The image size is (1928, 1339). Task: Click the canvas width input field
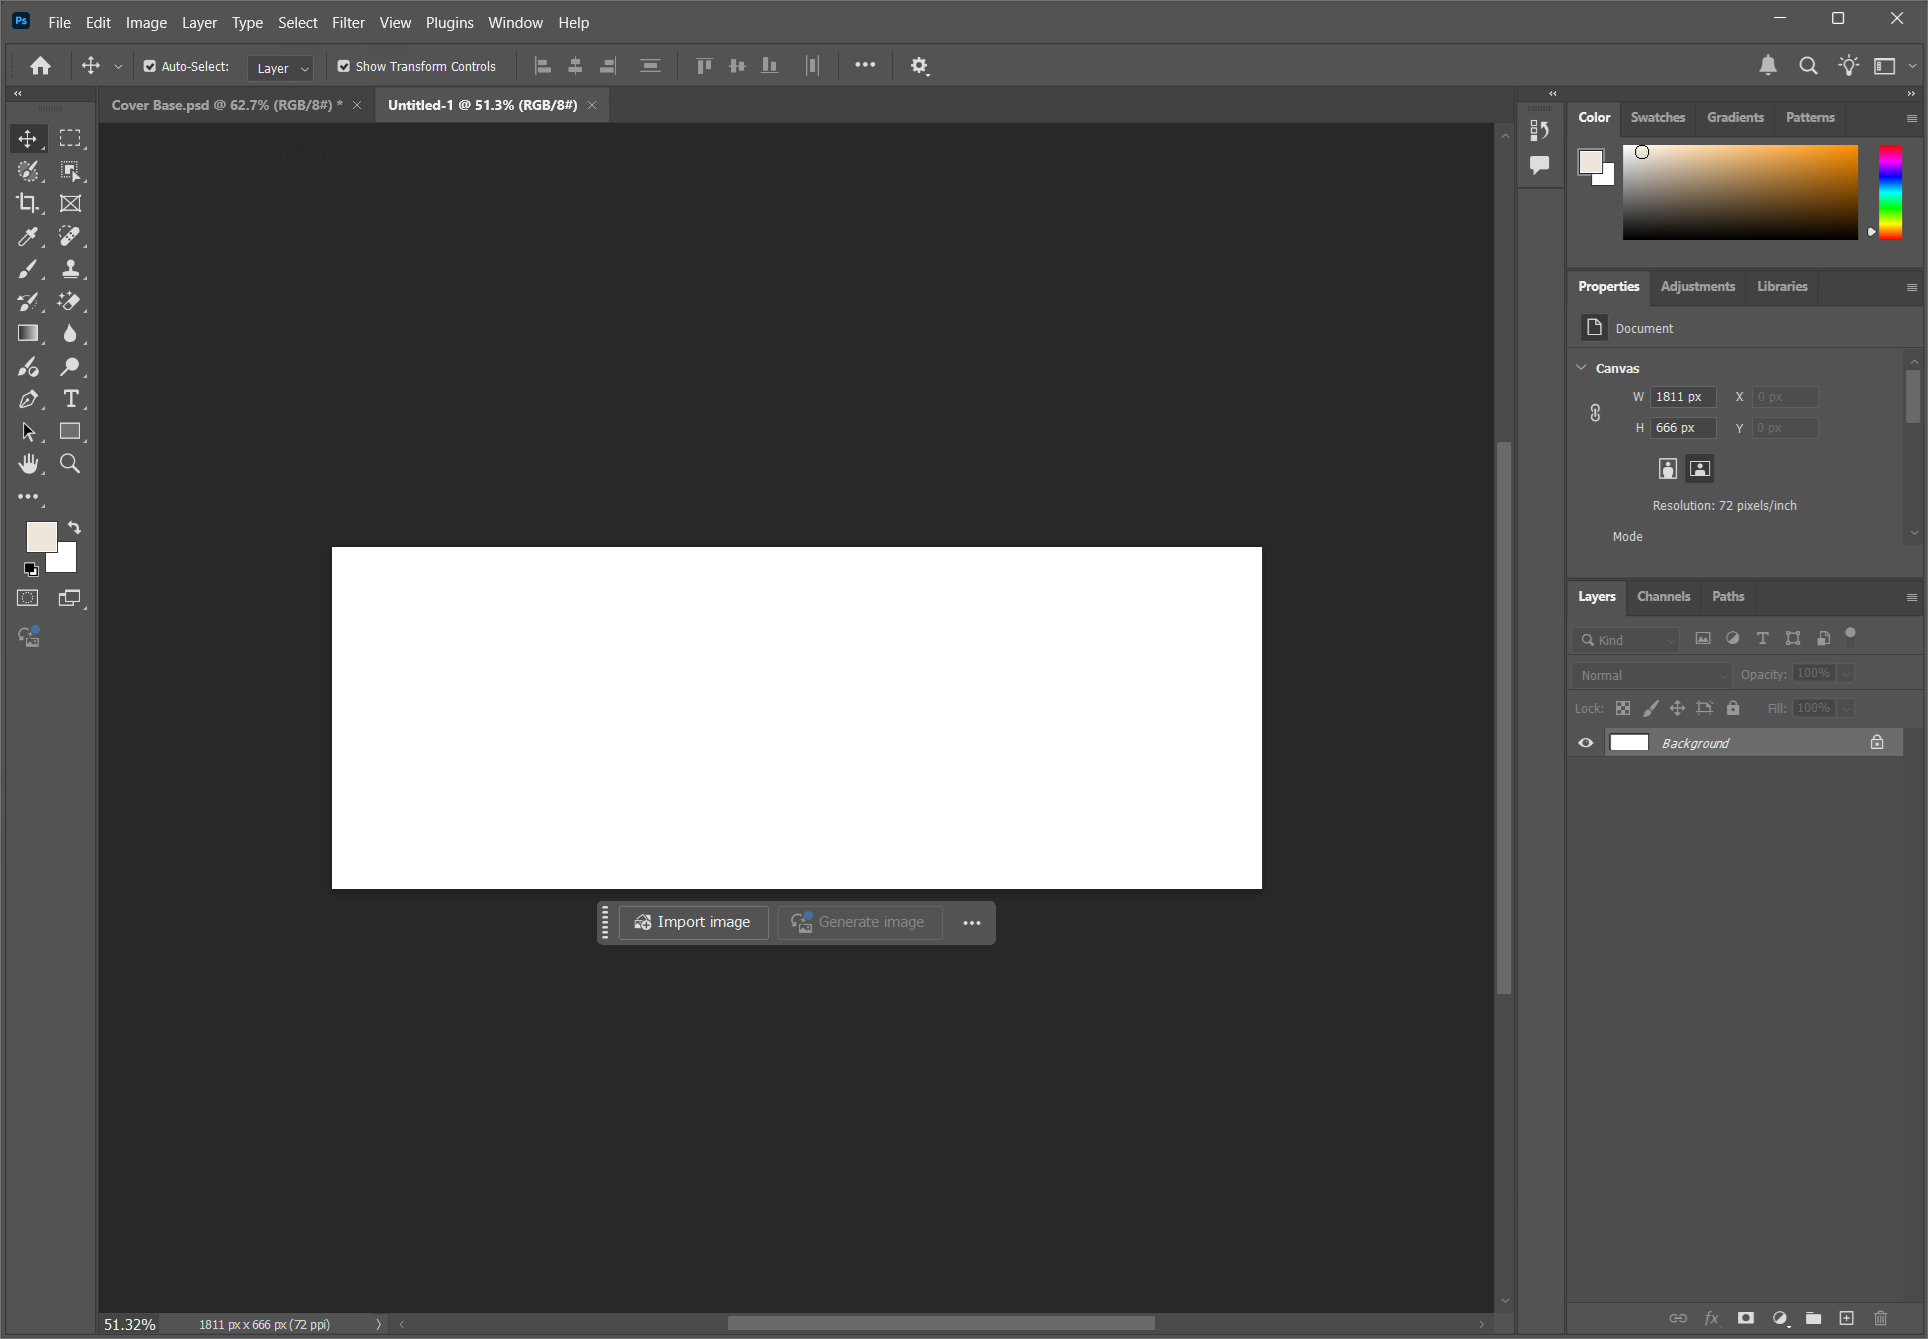tap(1682, 397)
